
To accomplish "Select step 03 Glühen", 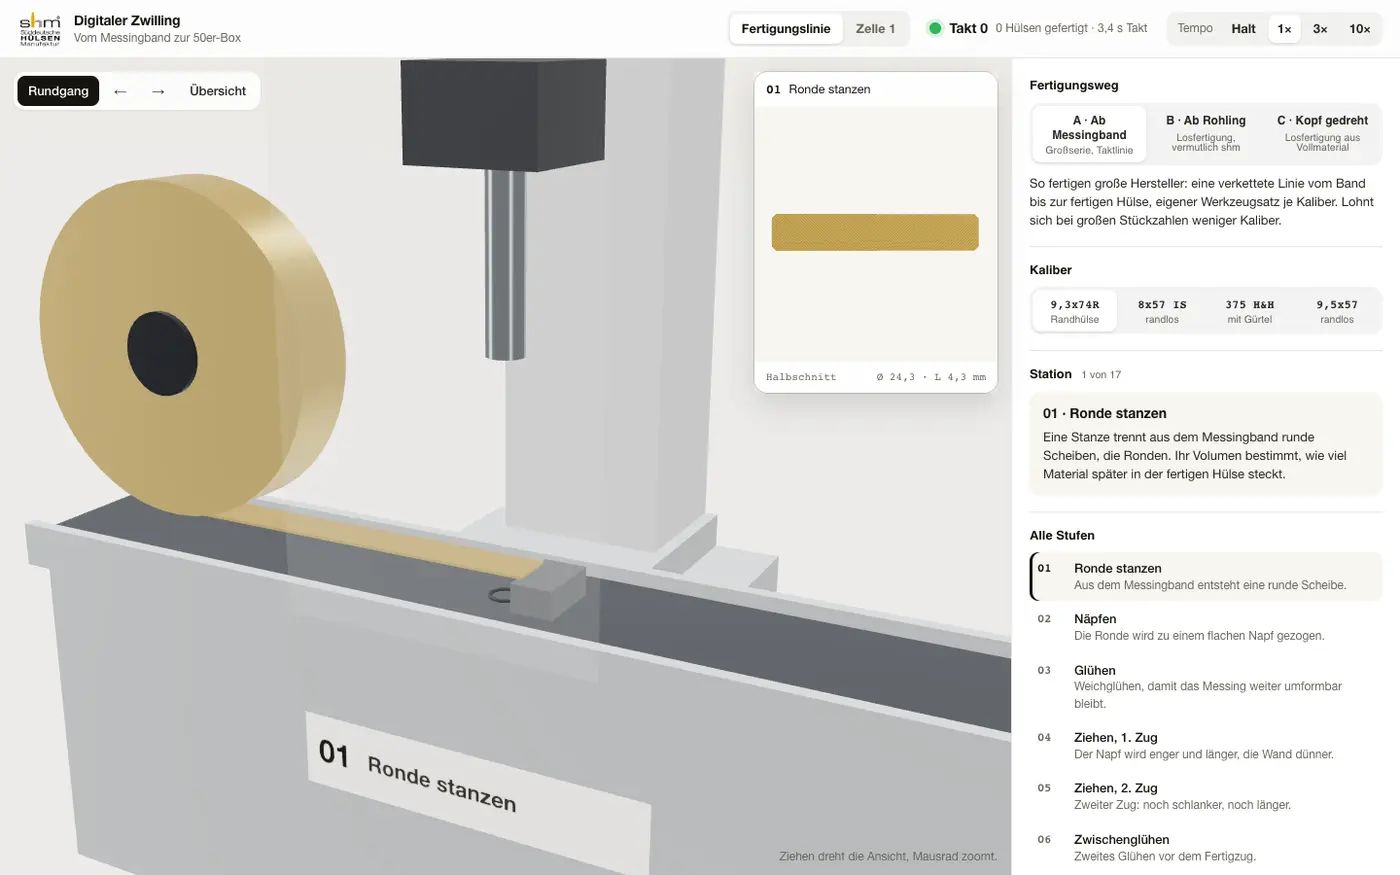I will [1206, 686].
